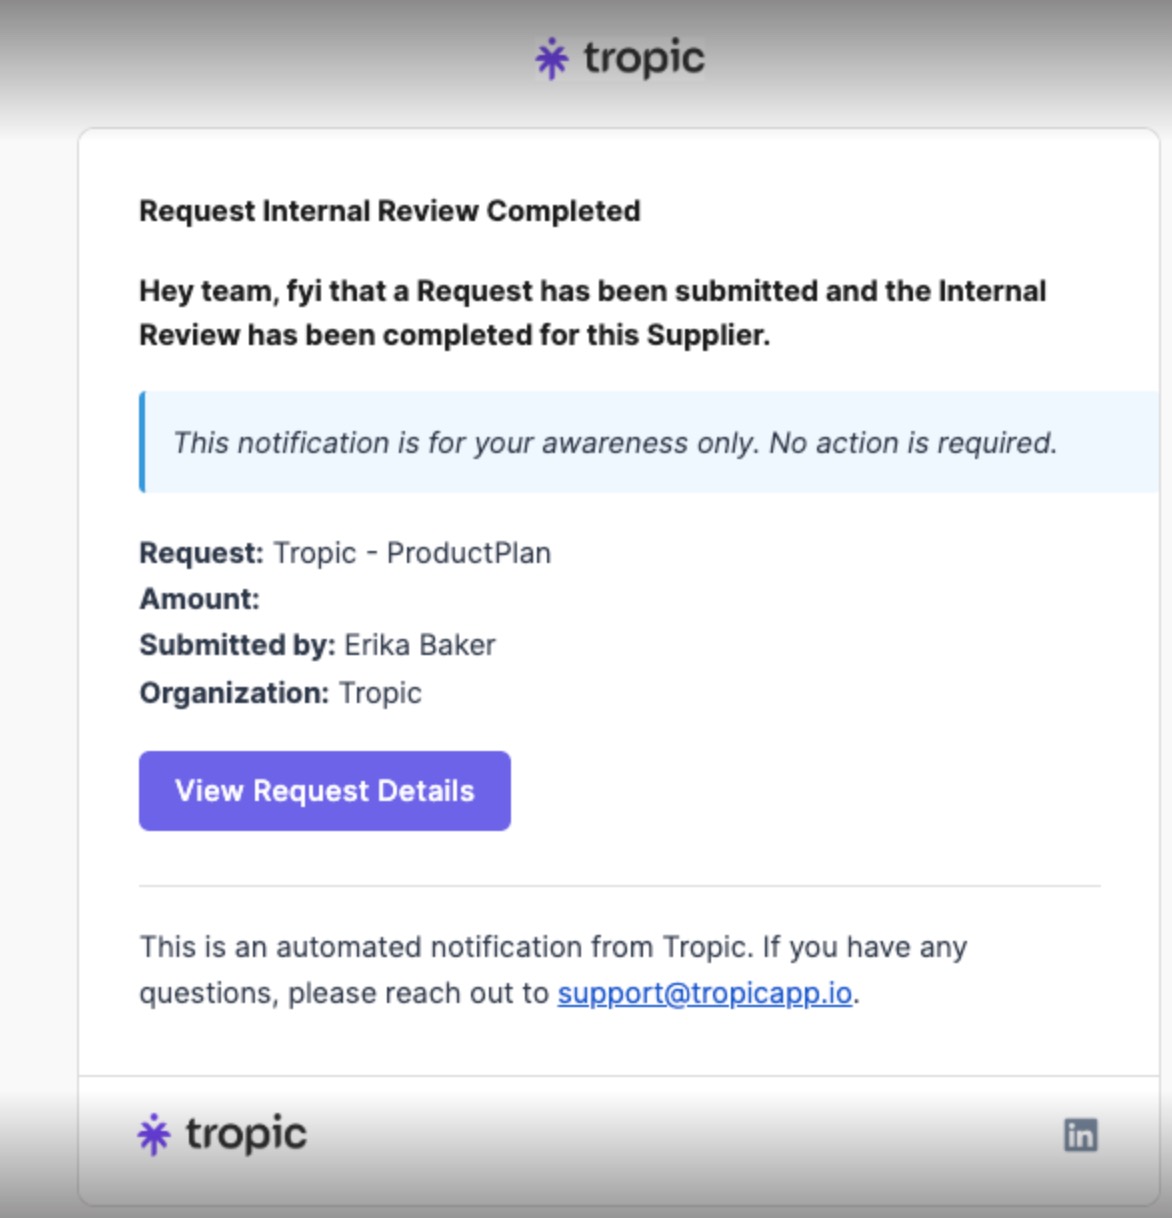Click the blue left bar of the notice
Screen dimensions: 1172x1218
(x=142, y=442)
